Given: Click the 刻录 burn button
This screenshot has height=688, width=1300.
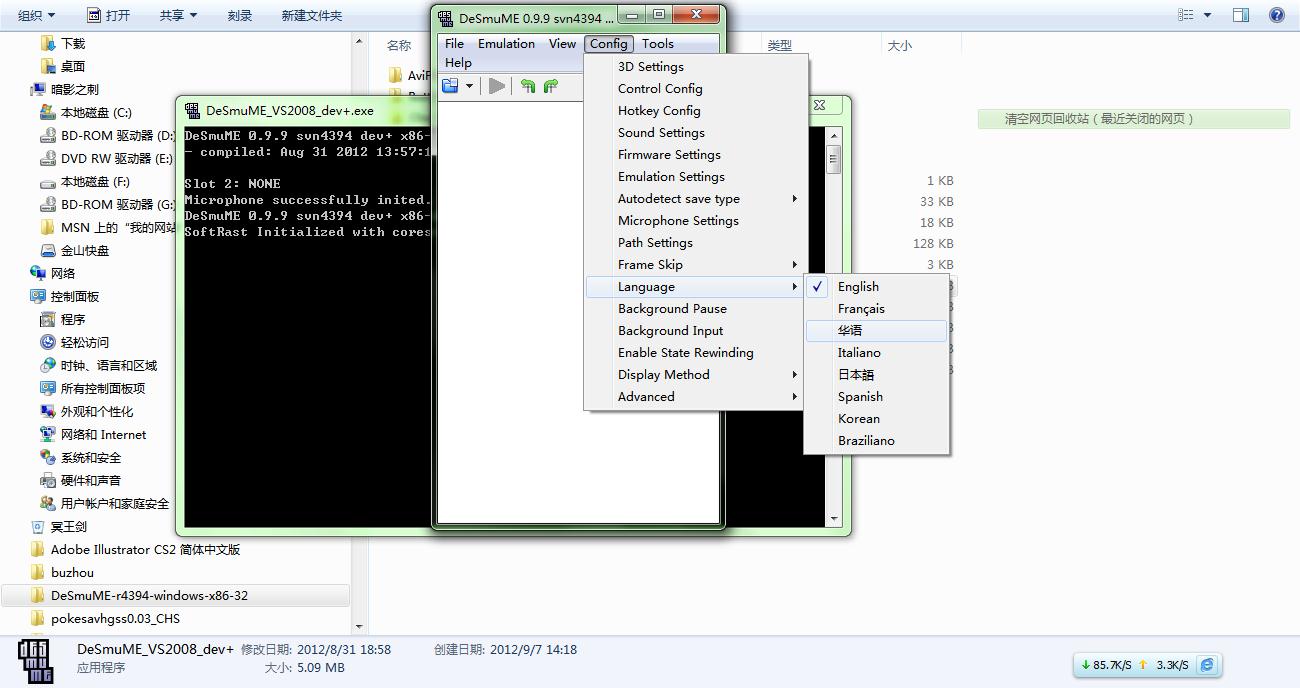Looking at the screenshot, I should point(239,15).
